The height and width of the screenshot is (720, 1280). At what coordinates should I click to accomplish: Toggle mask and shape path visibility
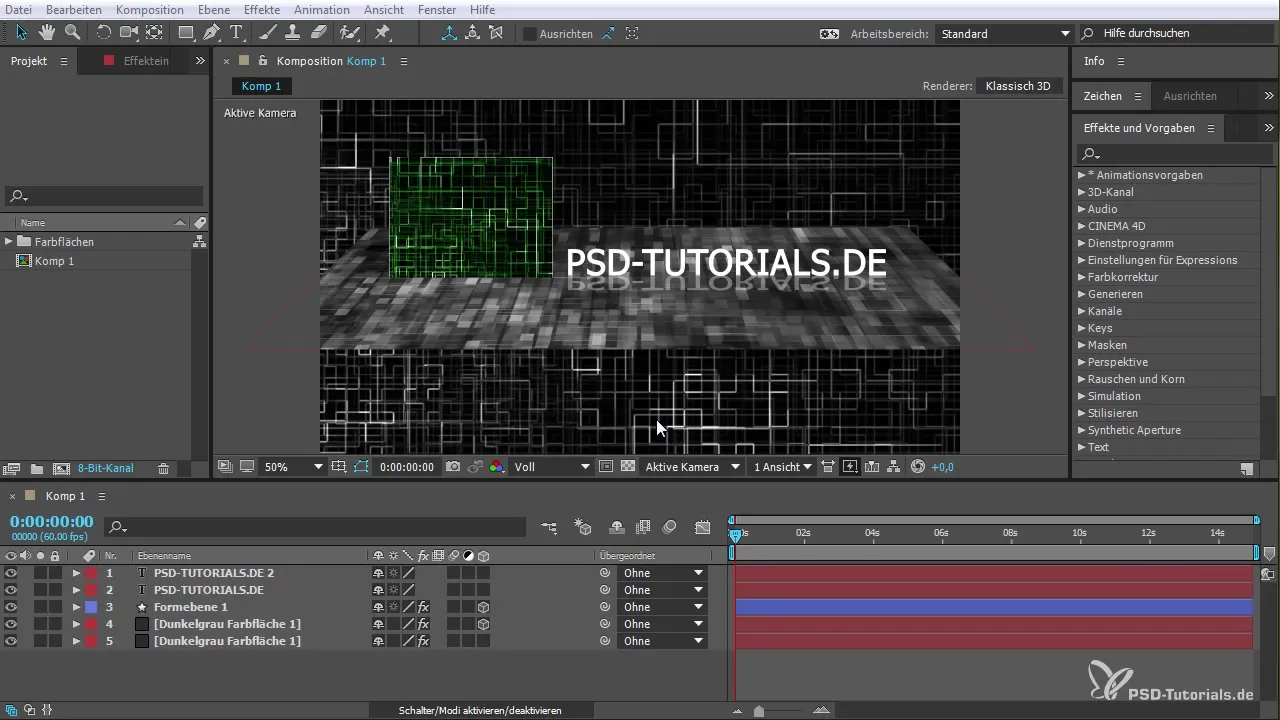(x=361, y=467)
